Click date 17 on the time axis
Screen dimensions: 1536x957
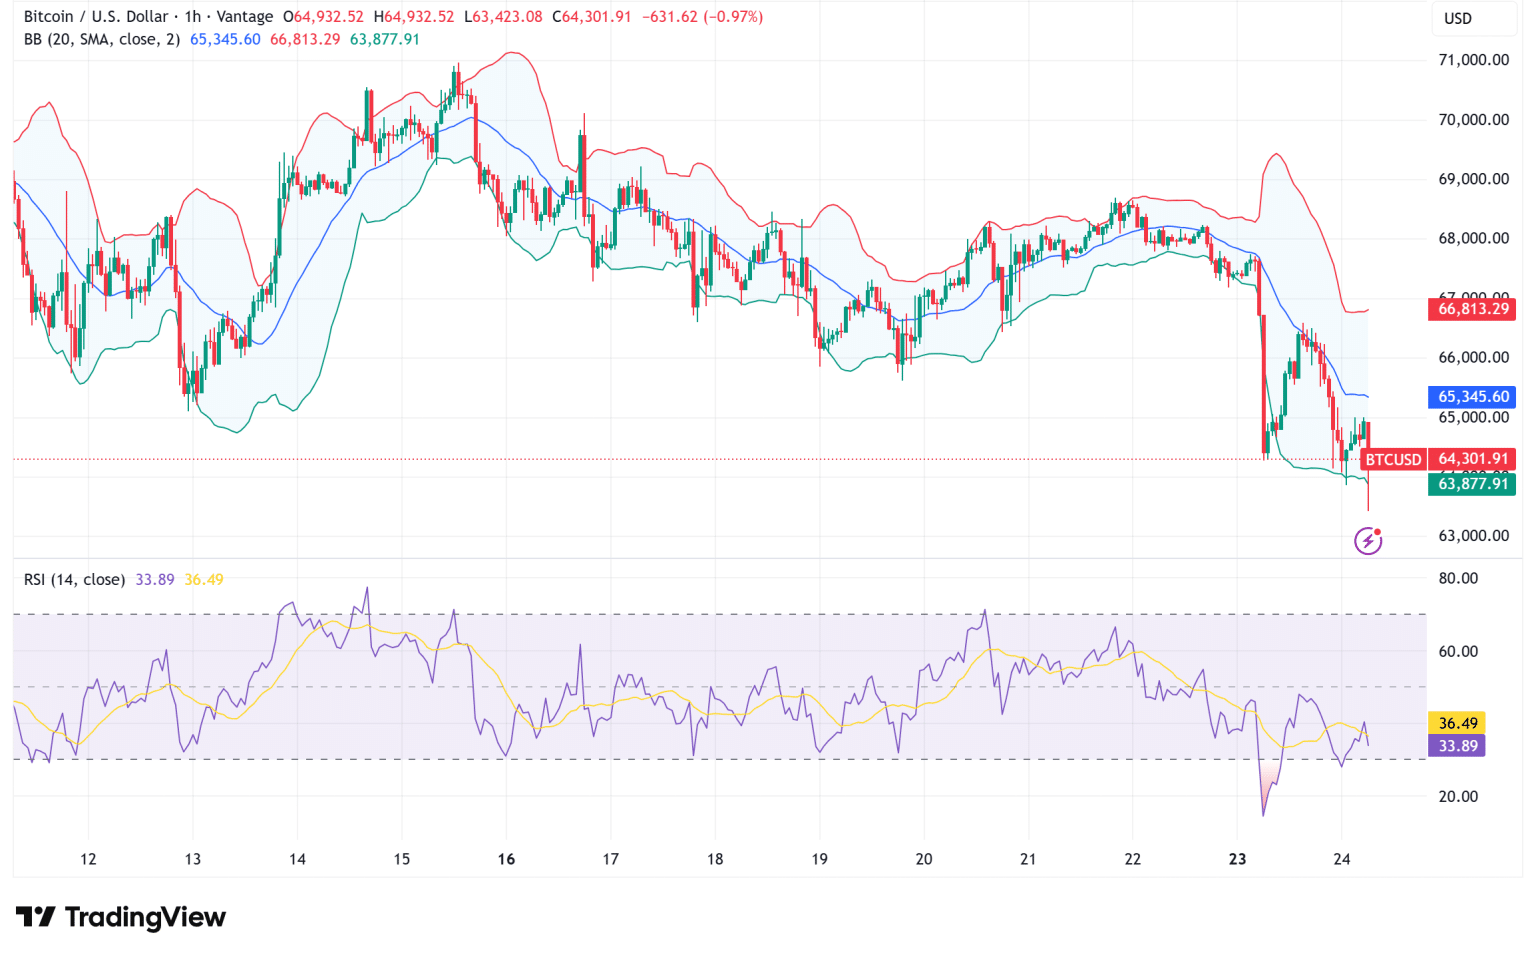coord(611,859)
